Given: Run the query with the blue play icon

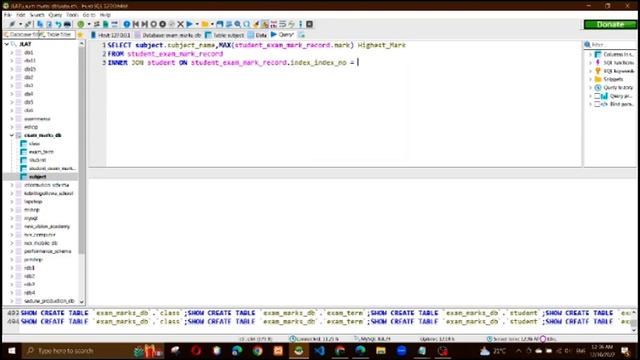Looking at the screenshot, I should (189, 24).
